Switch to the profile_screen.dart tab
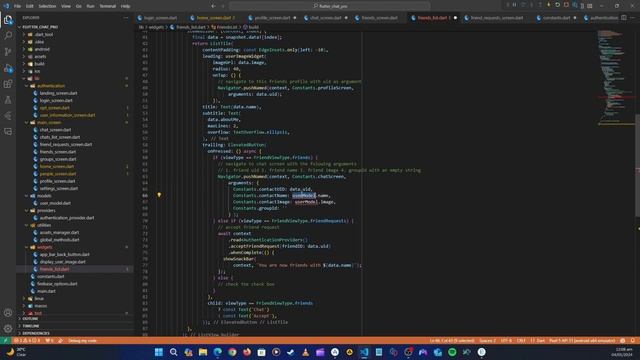This screenshot has height=360, width=640. click(x=272, y=18)
